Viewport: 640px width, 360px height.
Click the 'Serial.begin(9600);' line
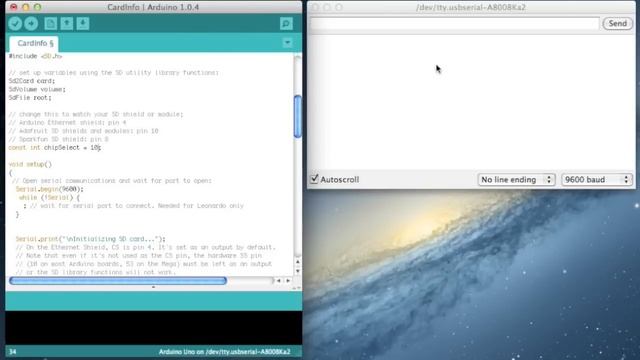click(x=49, y=189)
